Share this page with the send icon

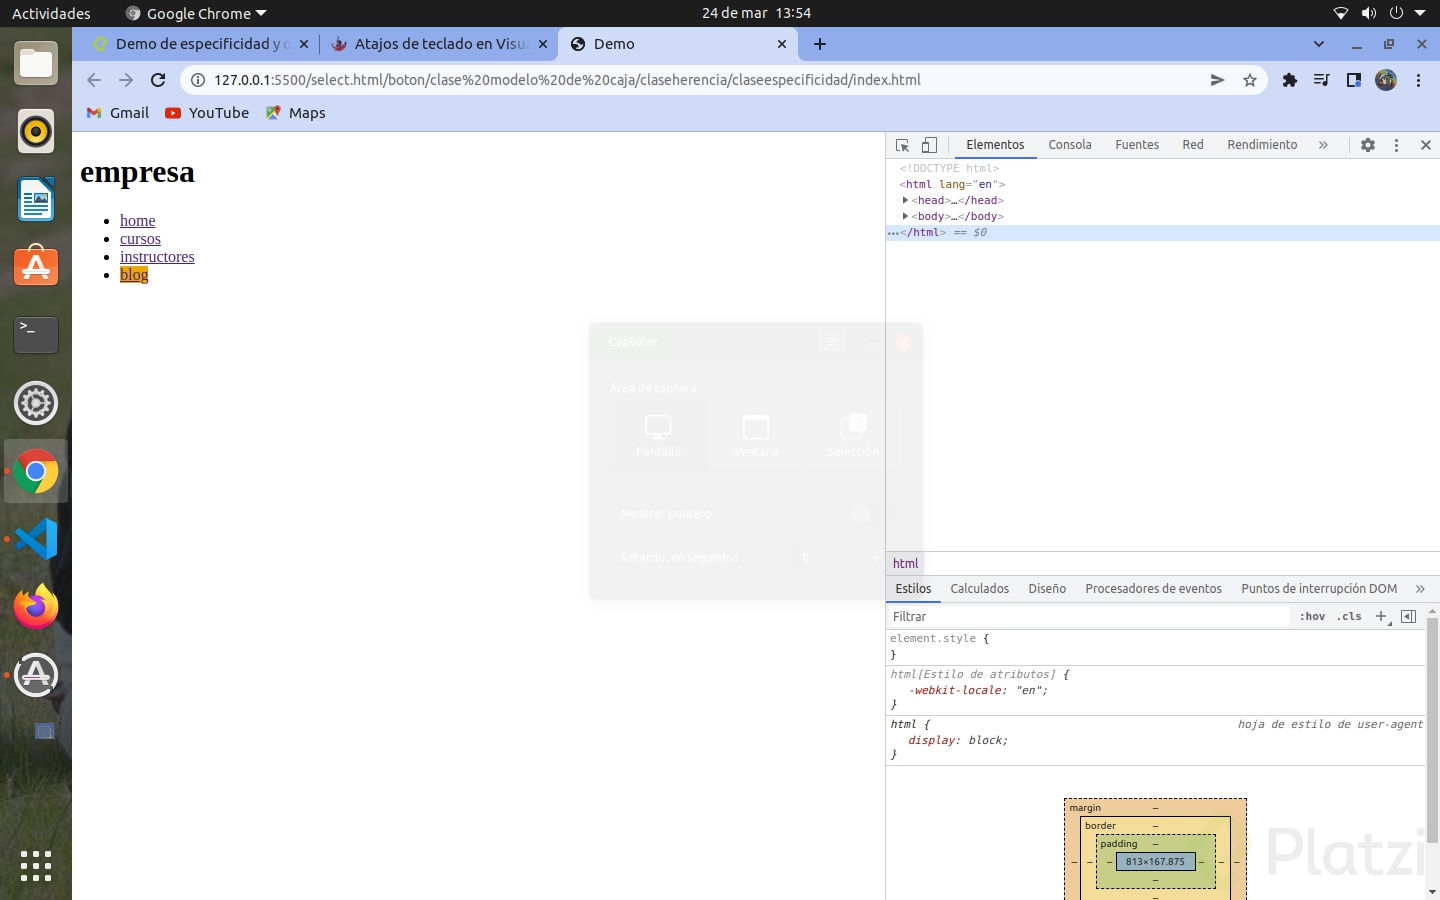[1217, 80]
